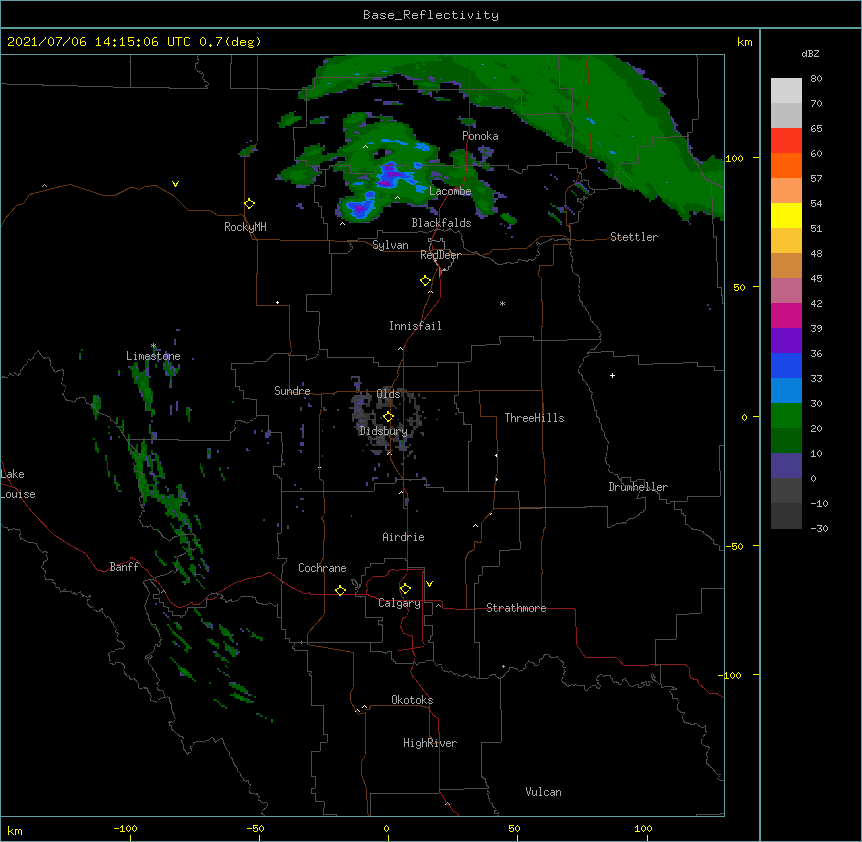Select the RedDeer city label
This screenshot has height=842, width=862.
(x=440, y=255)
